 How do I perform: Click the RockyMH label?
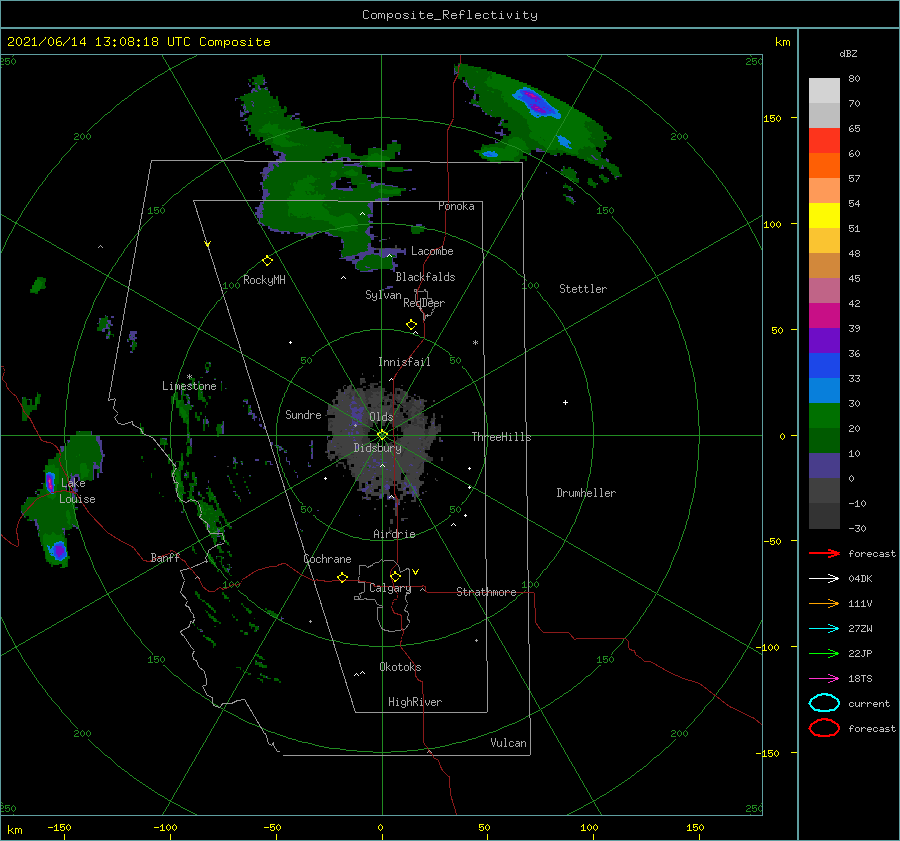tap(264, 280)
